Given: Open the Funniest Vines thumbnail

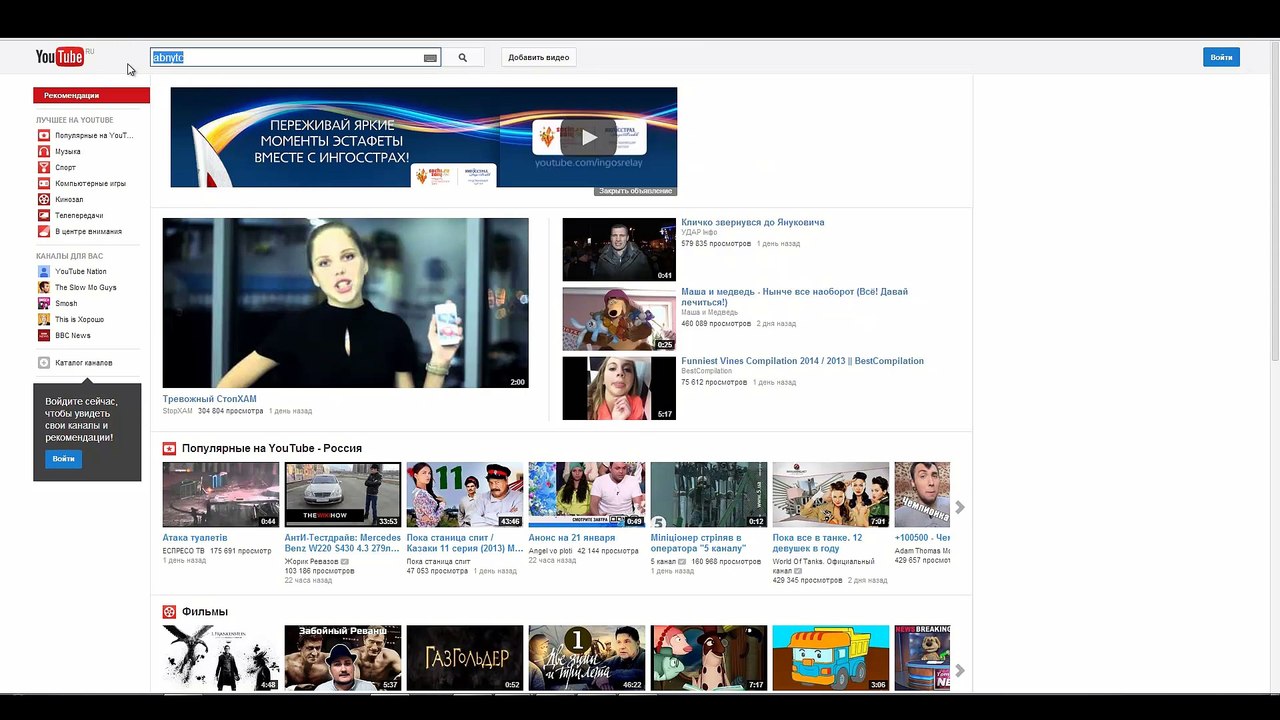Looking at the screenshot, I should click(x=619, y=388).
